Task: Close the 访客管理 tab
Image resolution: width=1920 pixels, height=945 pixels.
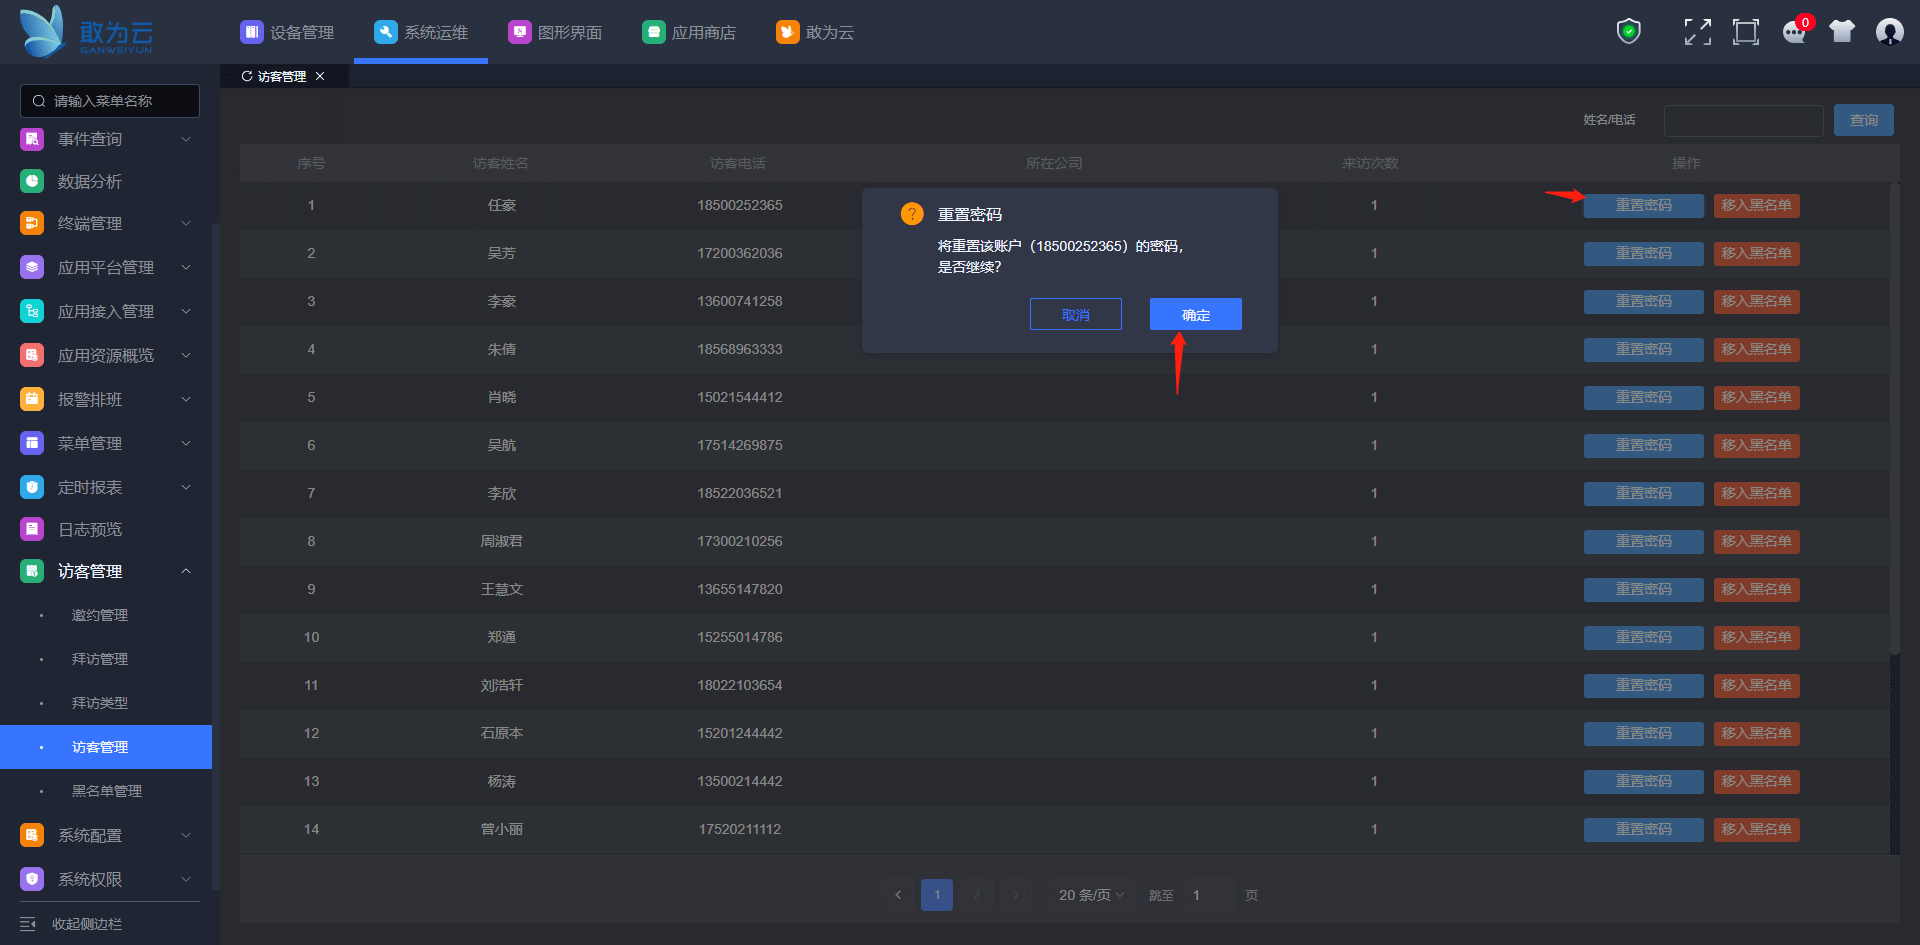Action: pos(320,76)
